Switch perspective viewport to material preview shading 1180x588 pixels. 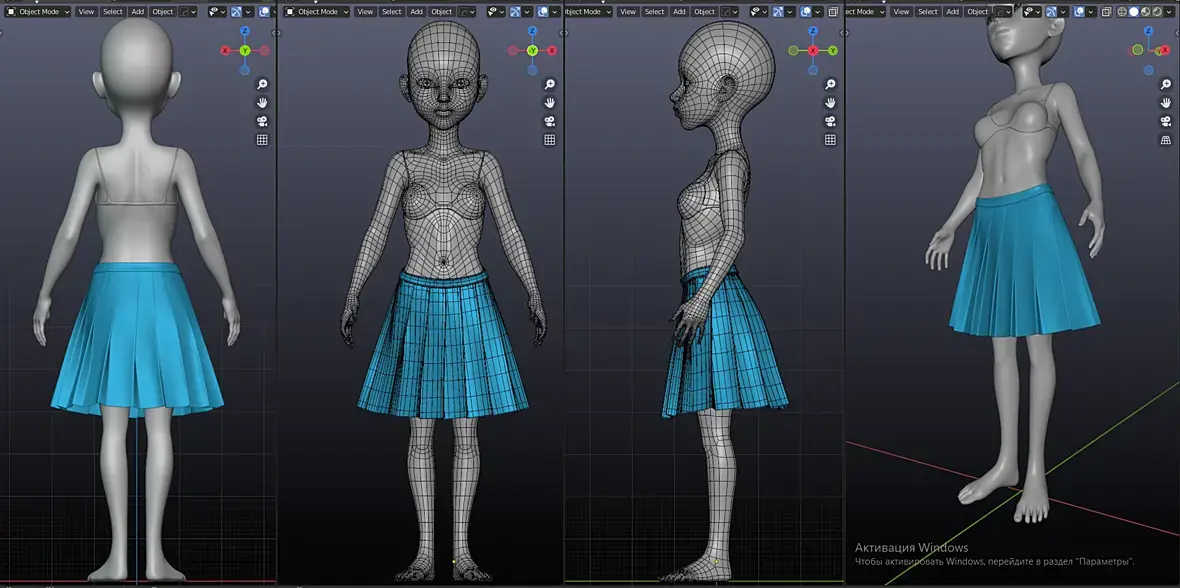click(x=1145, y=11)
